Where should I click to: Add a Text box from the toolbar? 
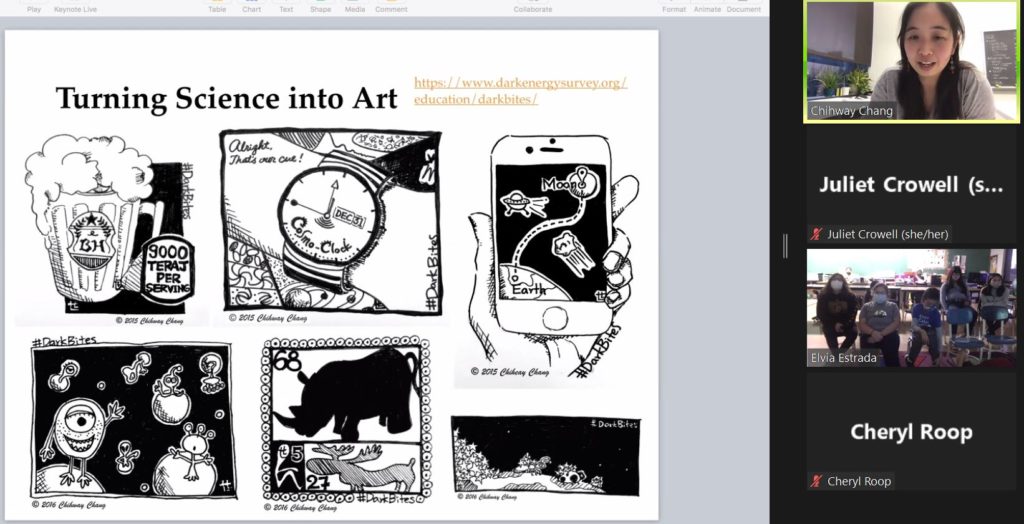click(x=286, y=8)
